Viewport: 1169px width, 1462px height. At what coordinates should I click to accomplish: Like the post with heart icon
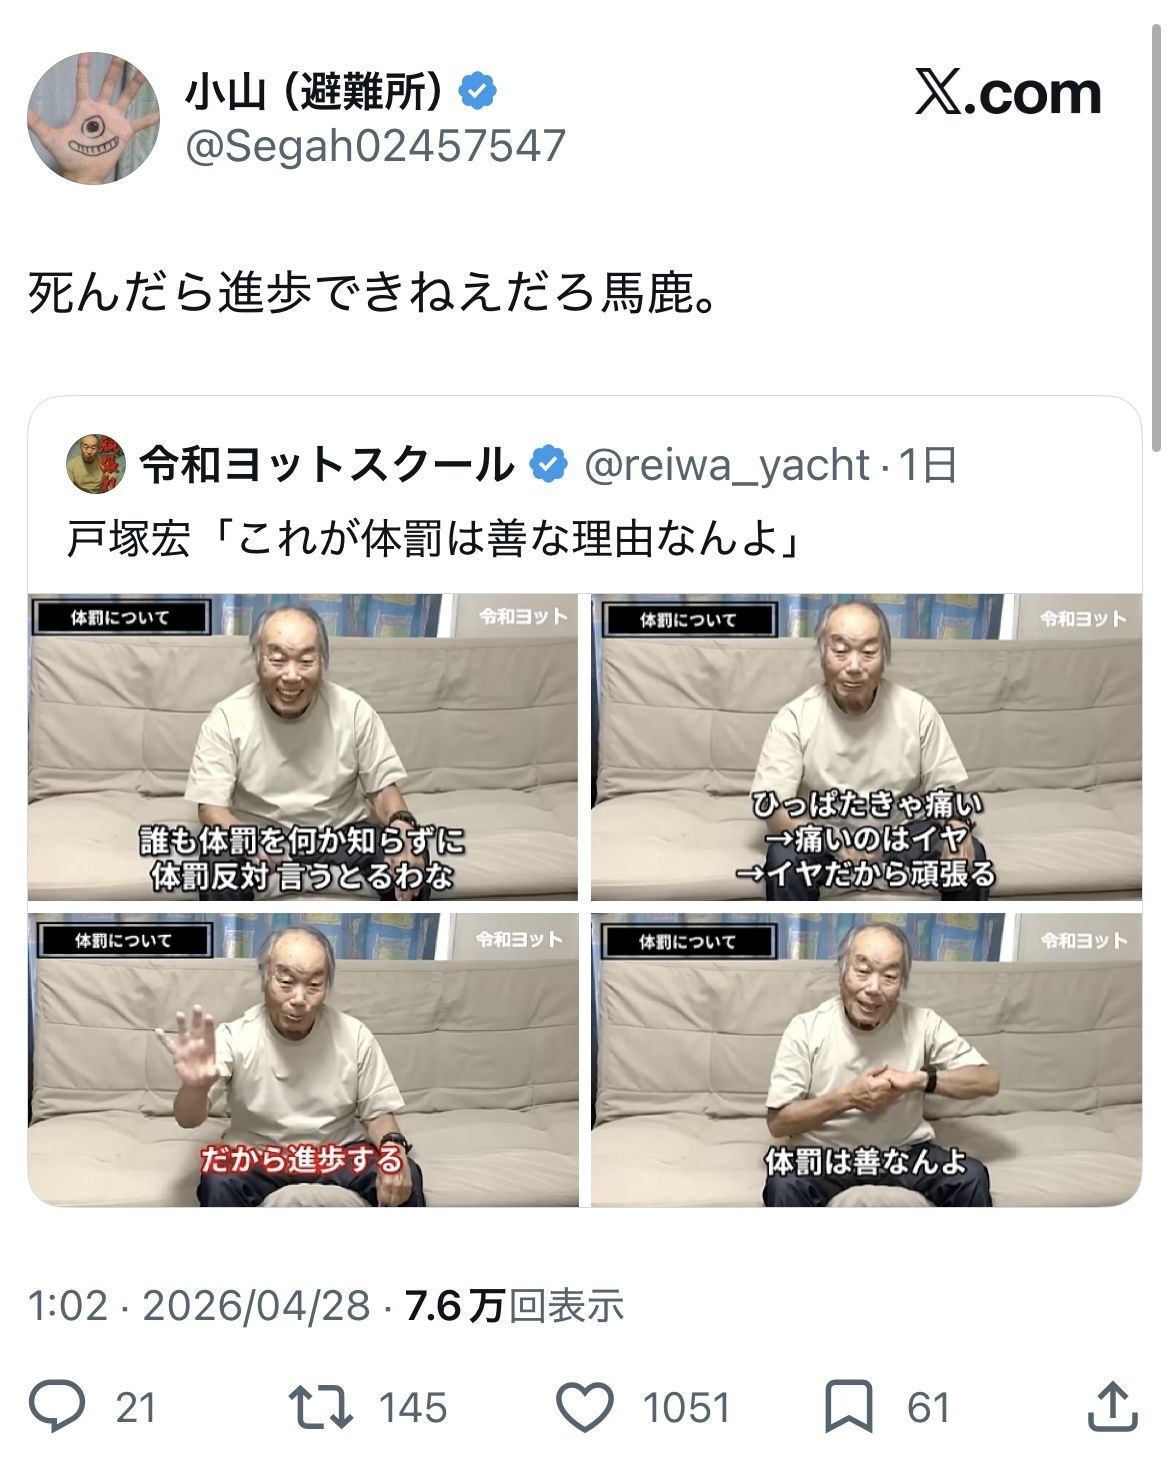[x=584, y=1406]
